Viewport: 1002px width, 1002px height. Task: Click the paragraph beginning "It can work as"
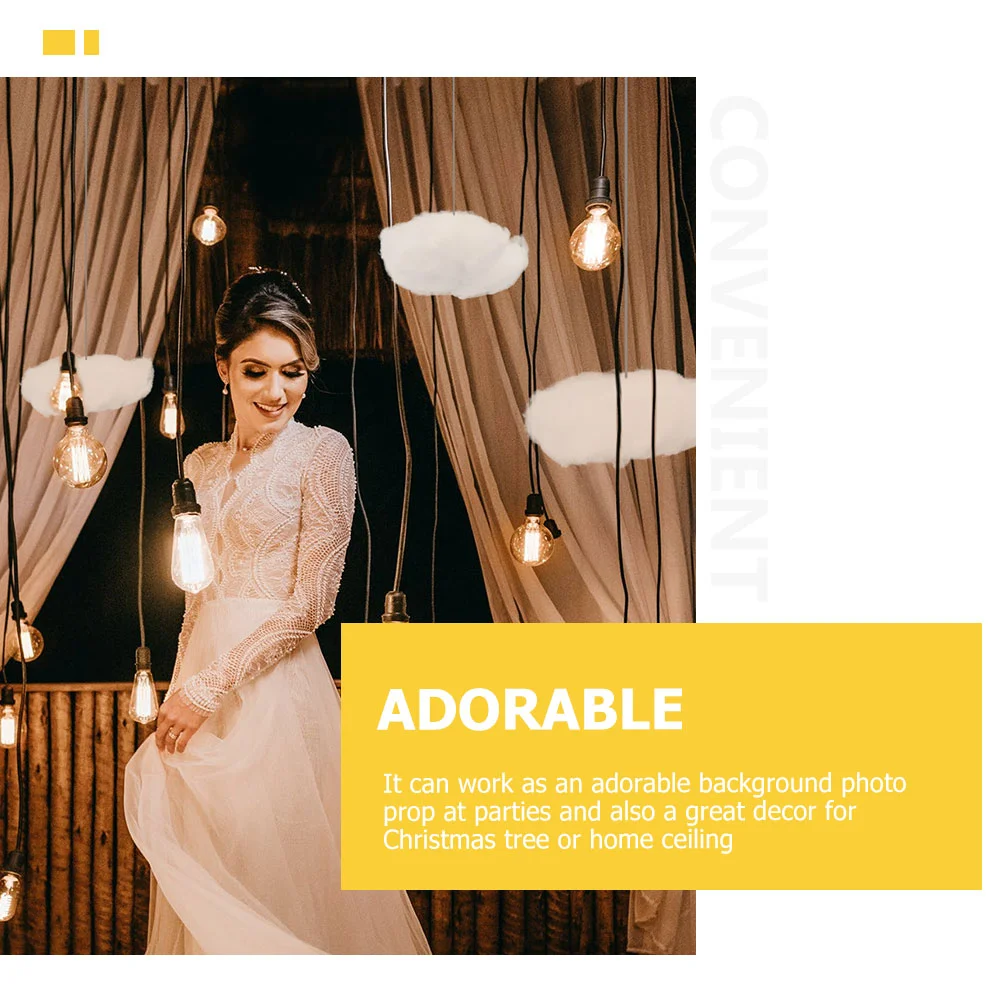tap(644, 811)
